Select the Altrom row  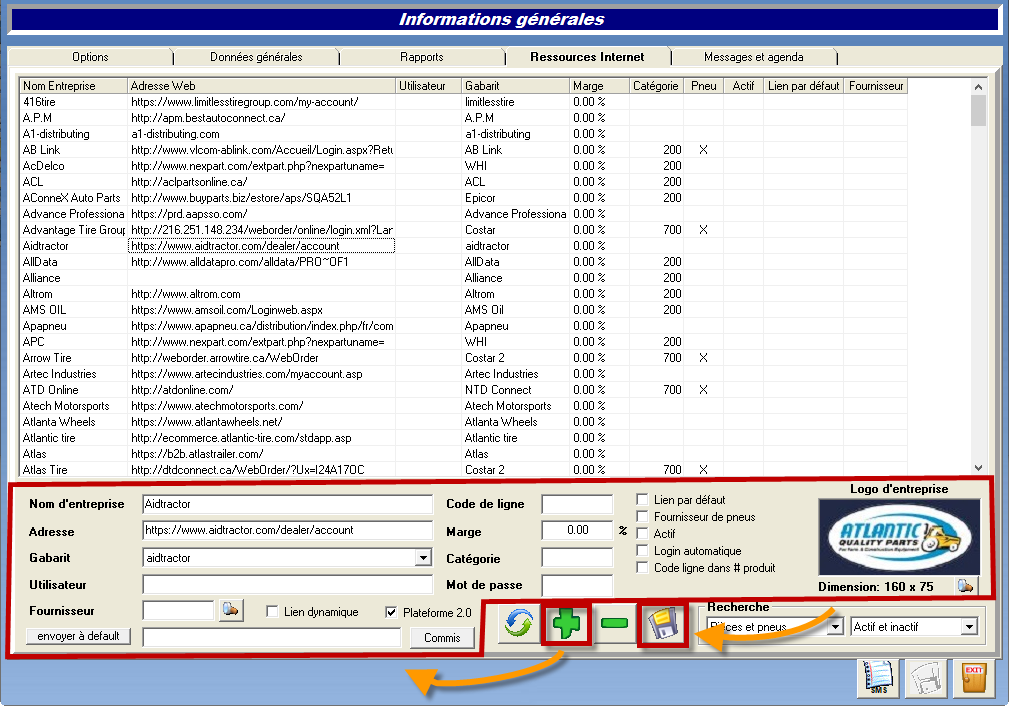(463, 294)
